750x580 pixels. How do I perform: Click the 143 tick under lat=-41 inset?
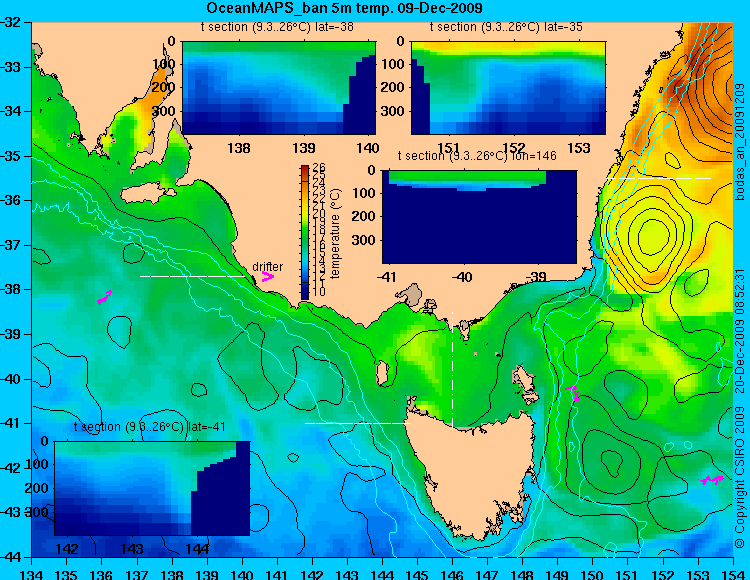pos(133,548)
